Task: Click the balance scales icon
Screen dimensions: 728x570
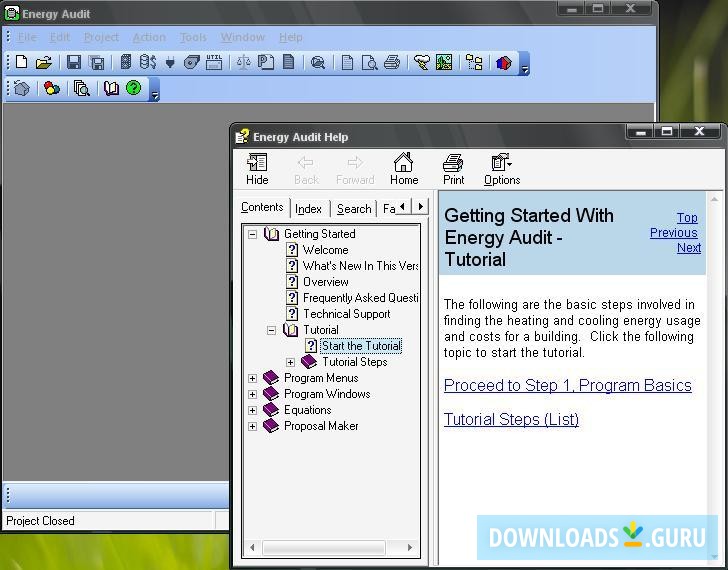Action: pos(243,62)
